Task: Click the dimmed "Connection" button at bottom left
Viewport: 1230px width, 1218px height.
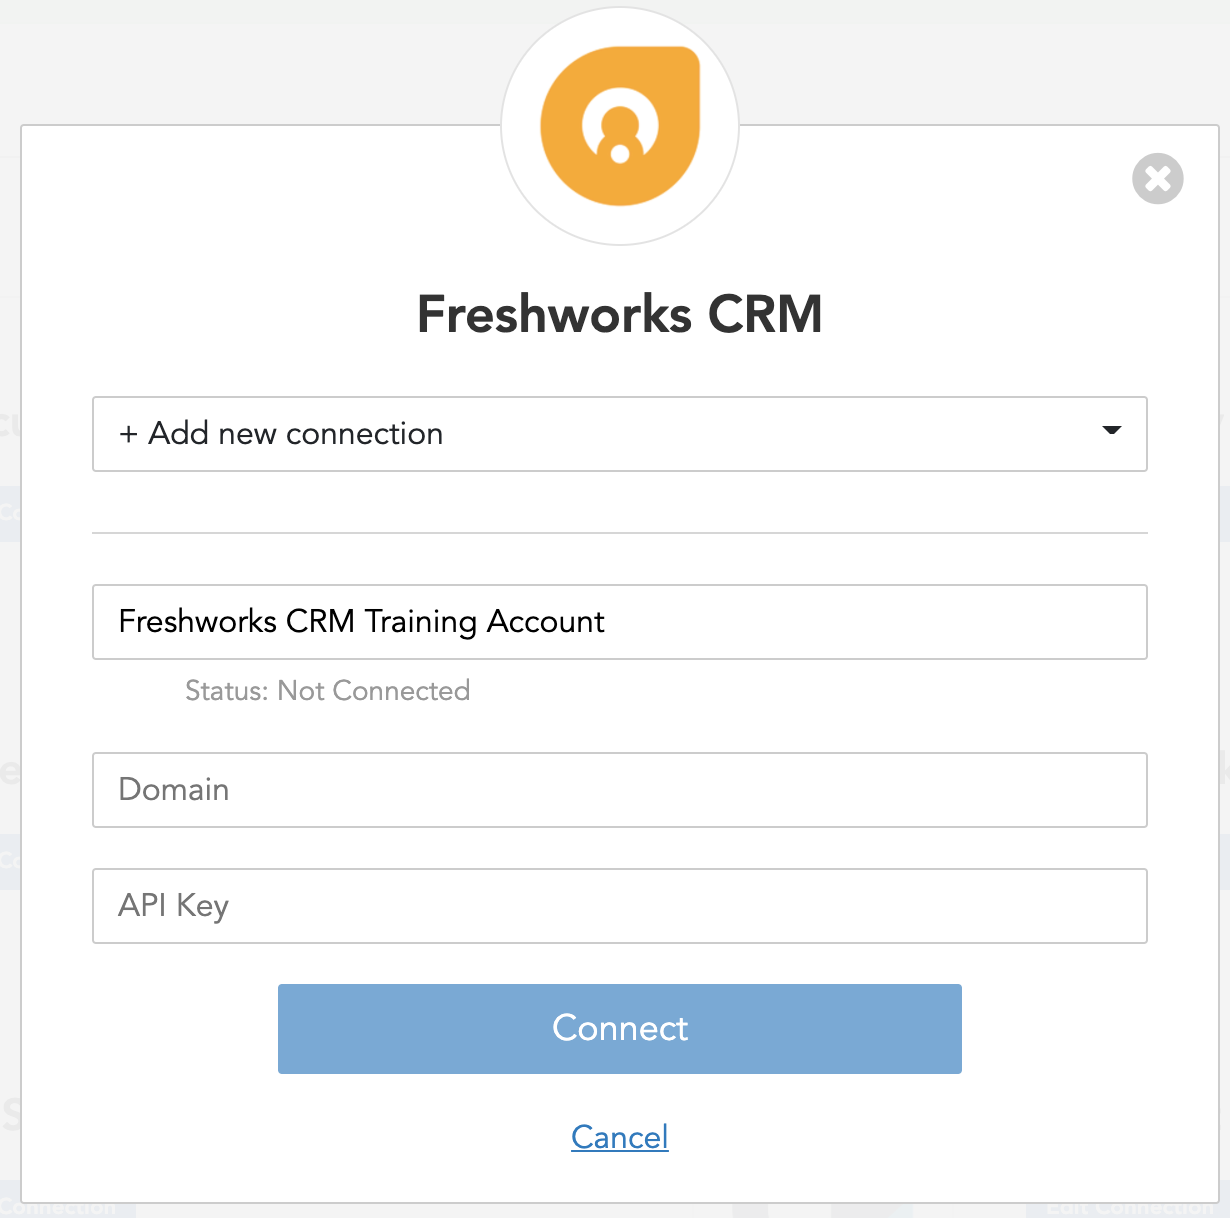Action: (60, 1210)
